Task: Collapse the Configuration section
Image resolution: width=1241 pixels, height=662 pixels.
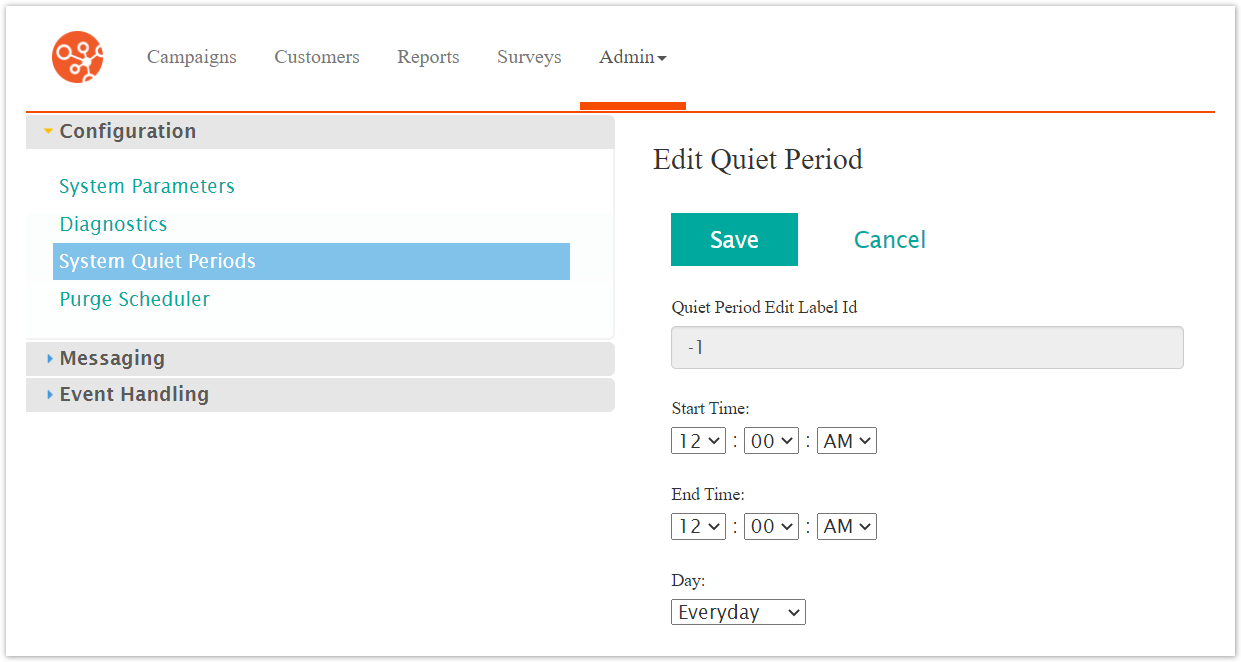Action: point(127,131)
